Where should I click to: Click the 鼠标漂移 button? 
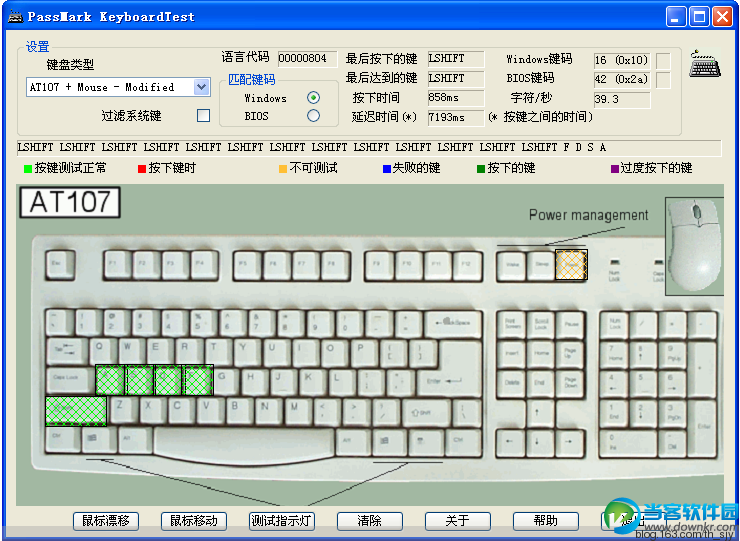coord(106,521)
